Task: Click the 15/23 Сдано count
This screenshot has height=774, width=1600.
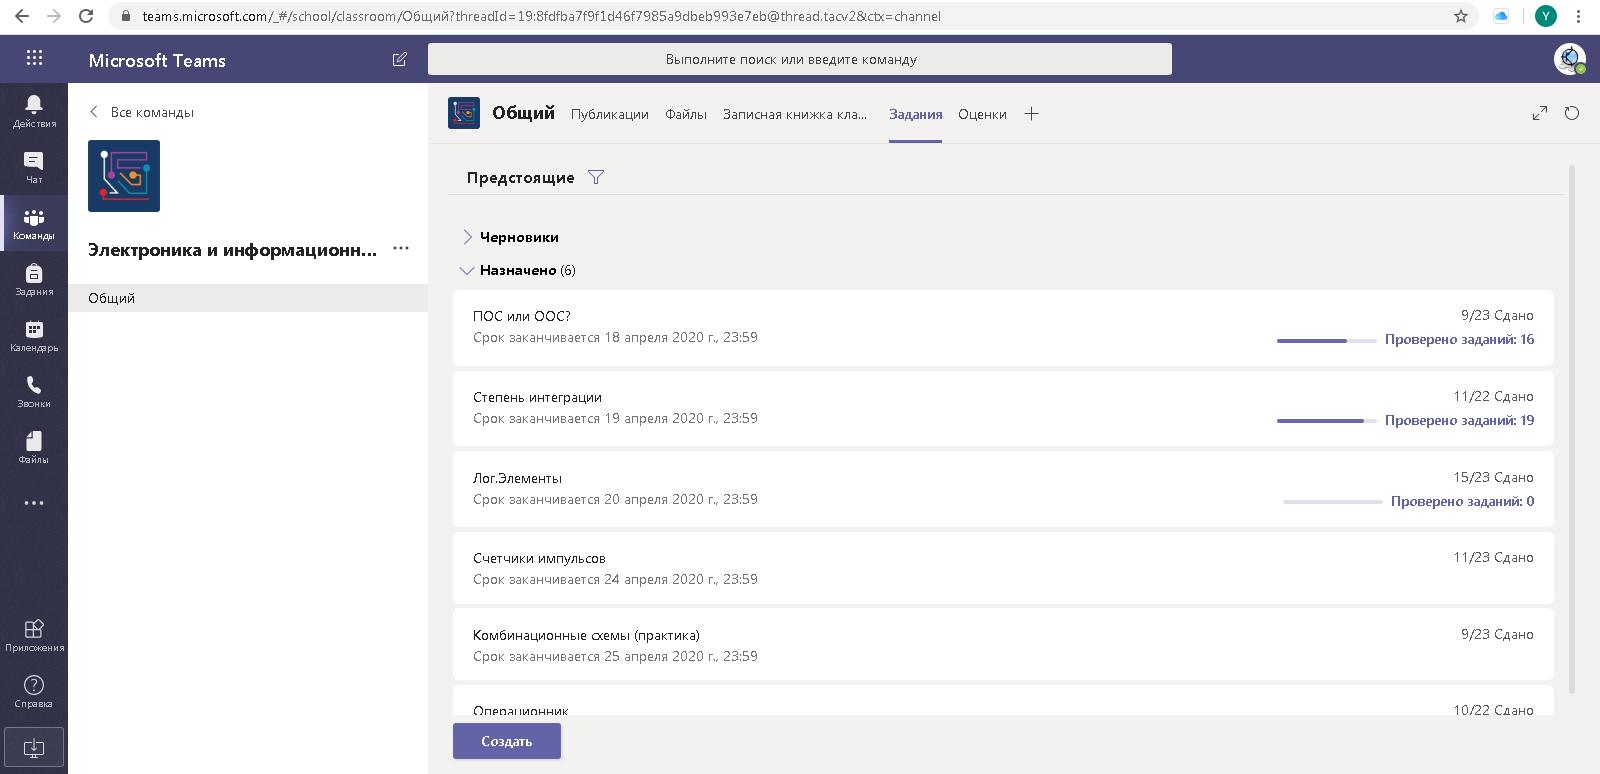Action: (1493, 477)
